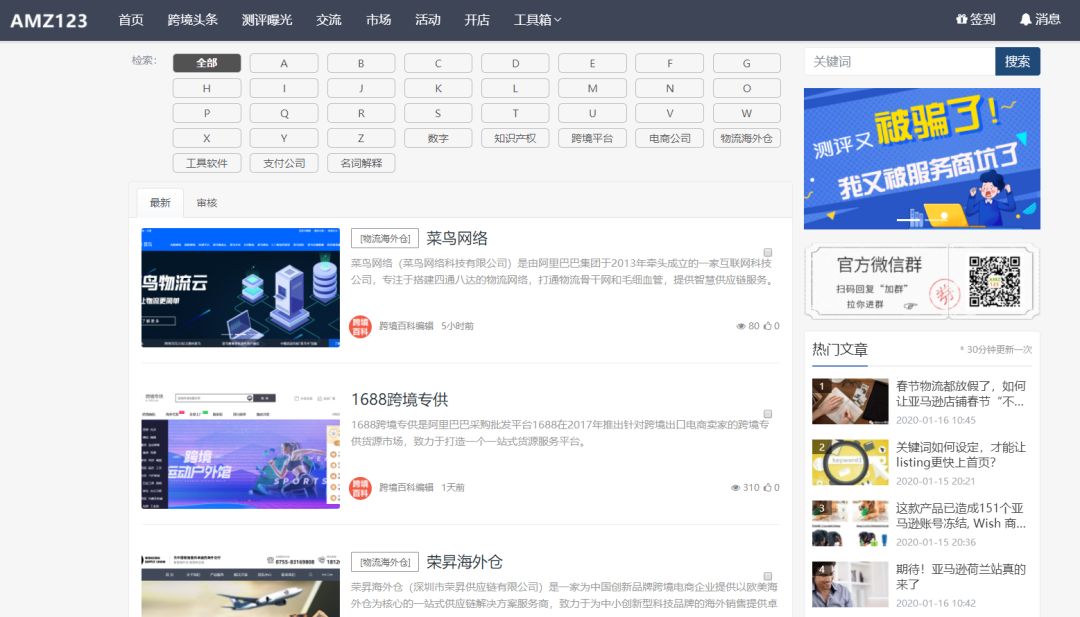Like the 1688跨境专供 entry with thumbs-up

pos(767,487)
